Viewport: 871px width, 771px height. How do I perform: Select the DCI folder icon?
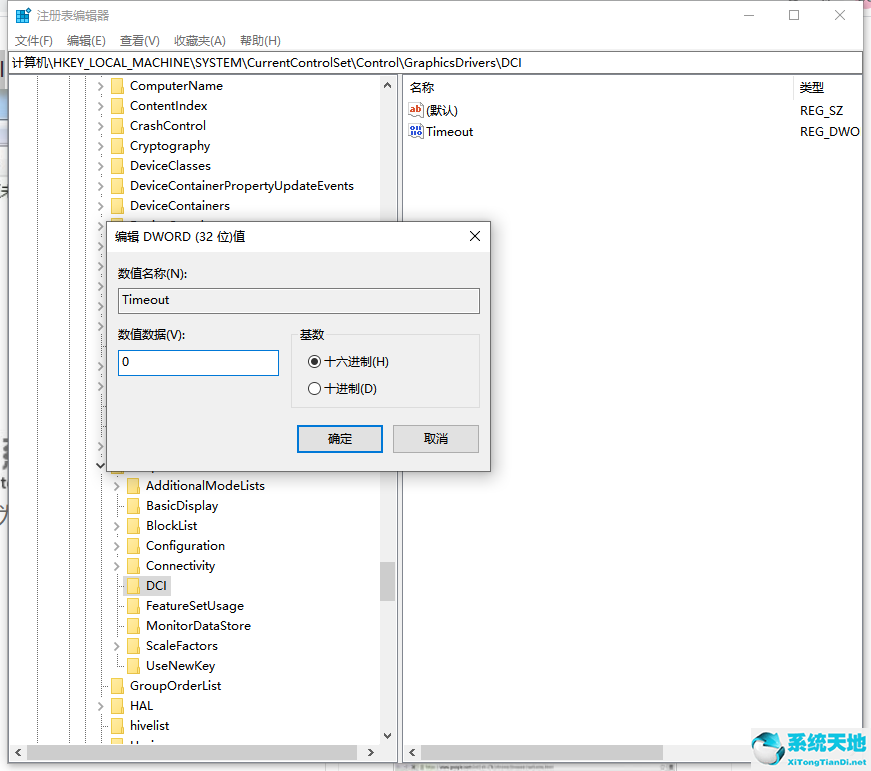point(132,585)
